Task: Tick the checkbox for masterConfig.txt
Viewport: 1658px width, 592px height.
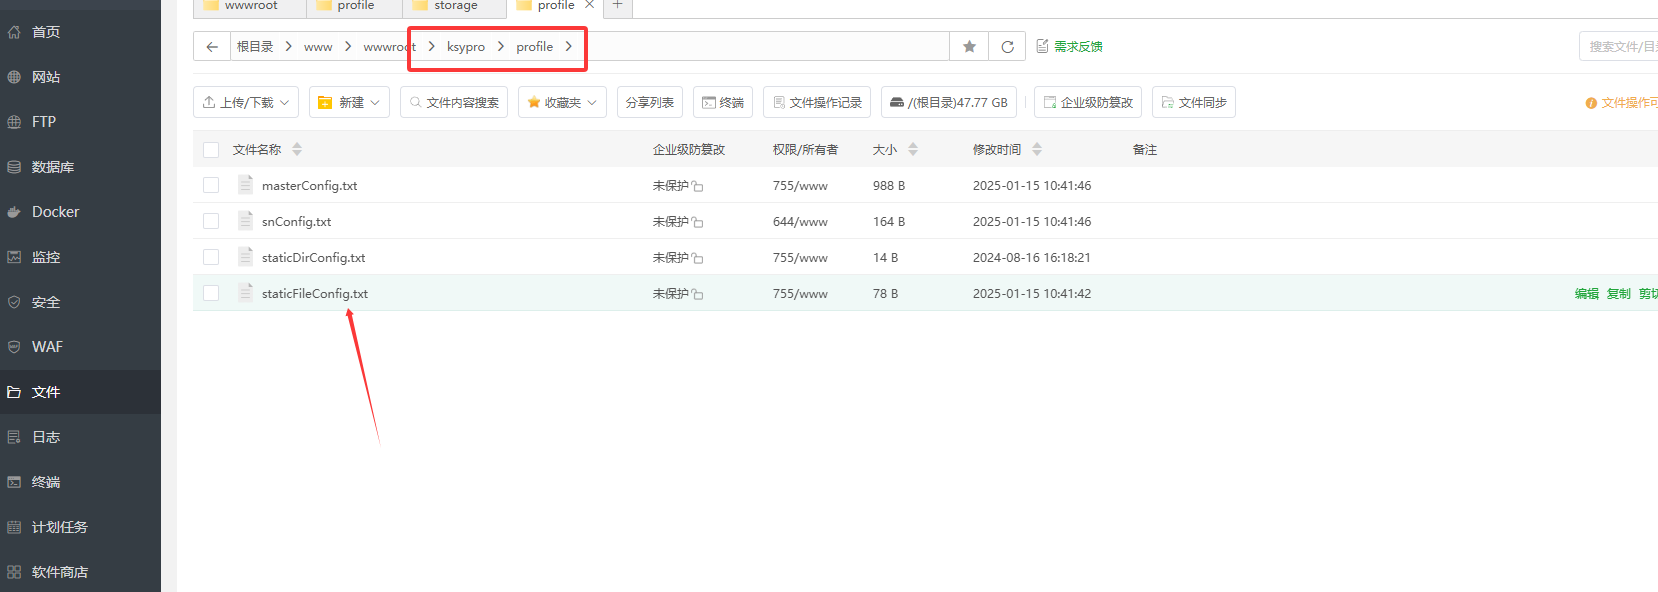Action: pyautogui.click(x=211, y=185)
